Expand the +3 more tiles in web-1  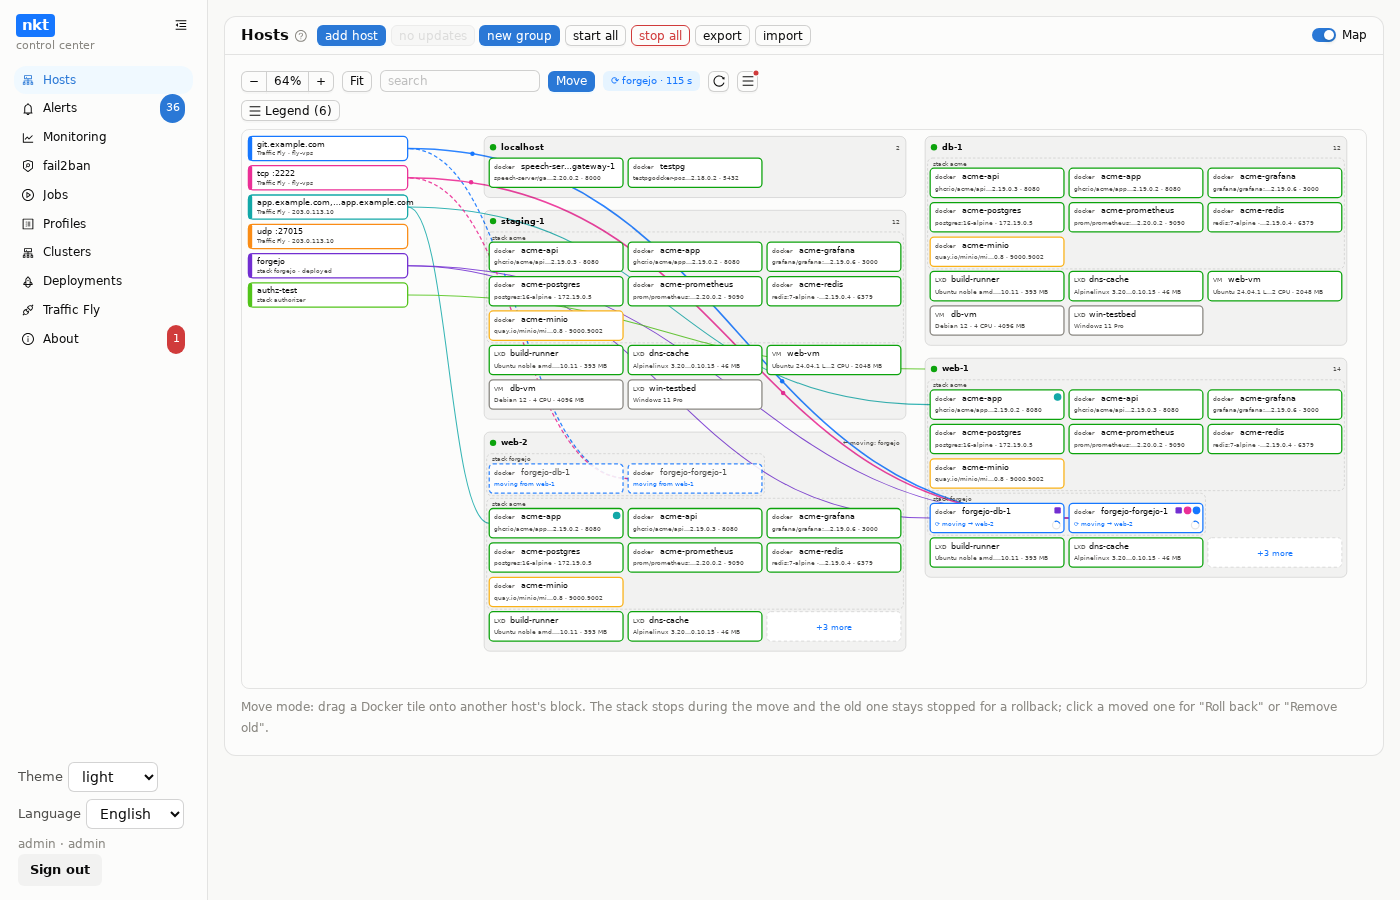point(1275,553)
